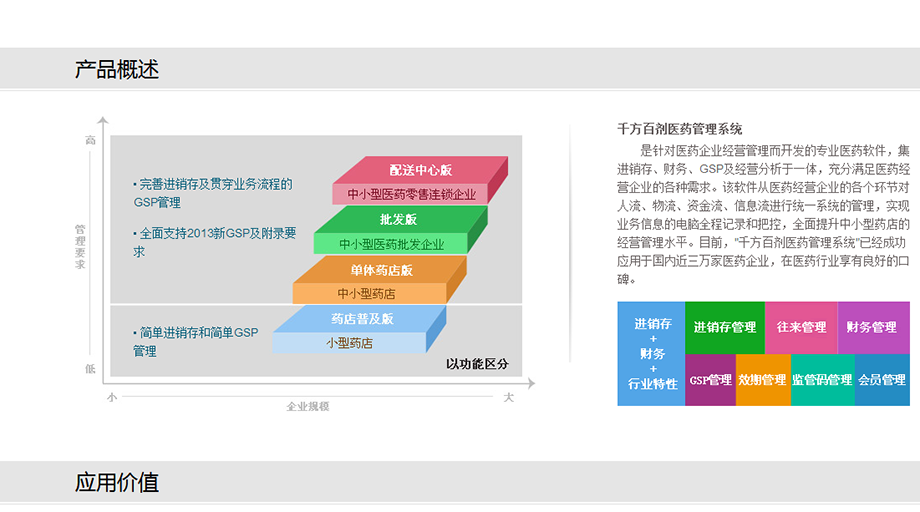Click the 产品概述 section heading

click(117, 70)
